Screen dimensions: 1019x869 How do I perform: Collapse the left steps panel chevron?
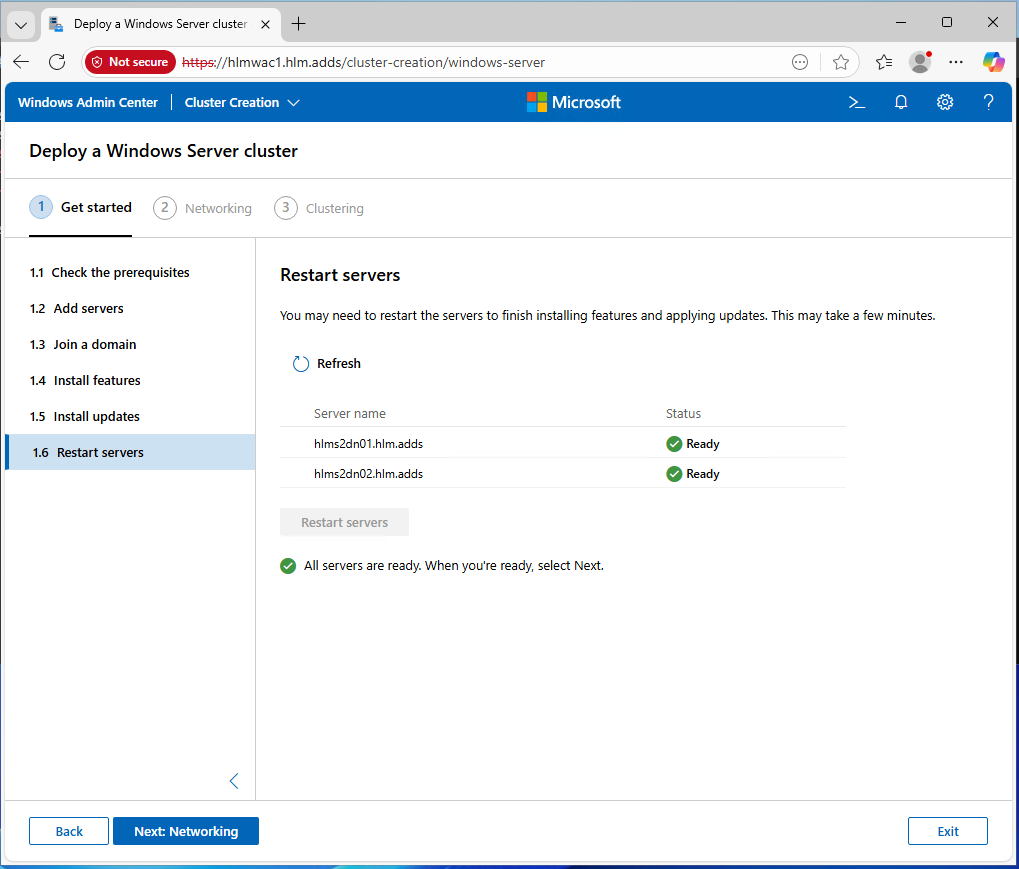tap(234, 781)
